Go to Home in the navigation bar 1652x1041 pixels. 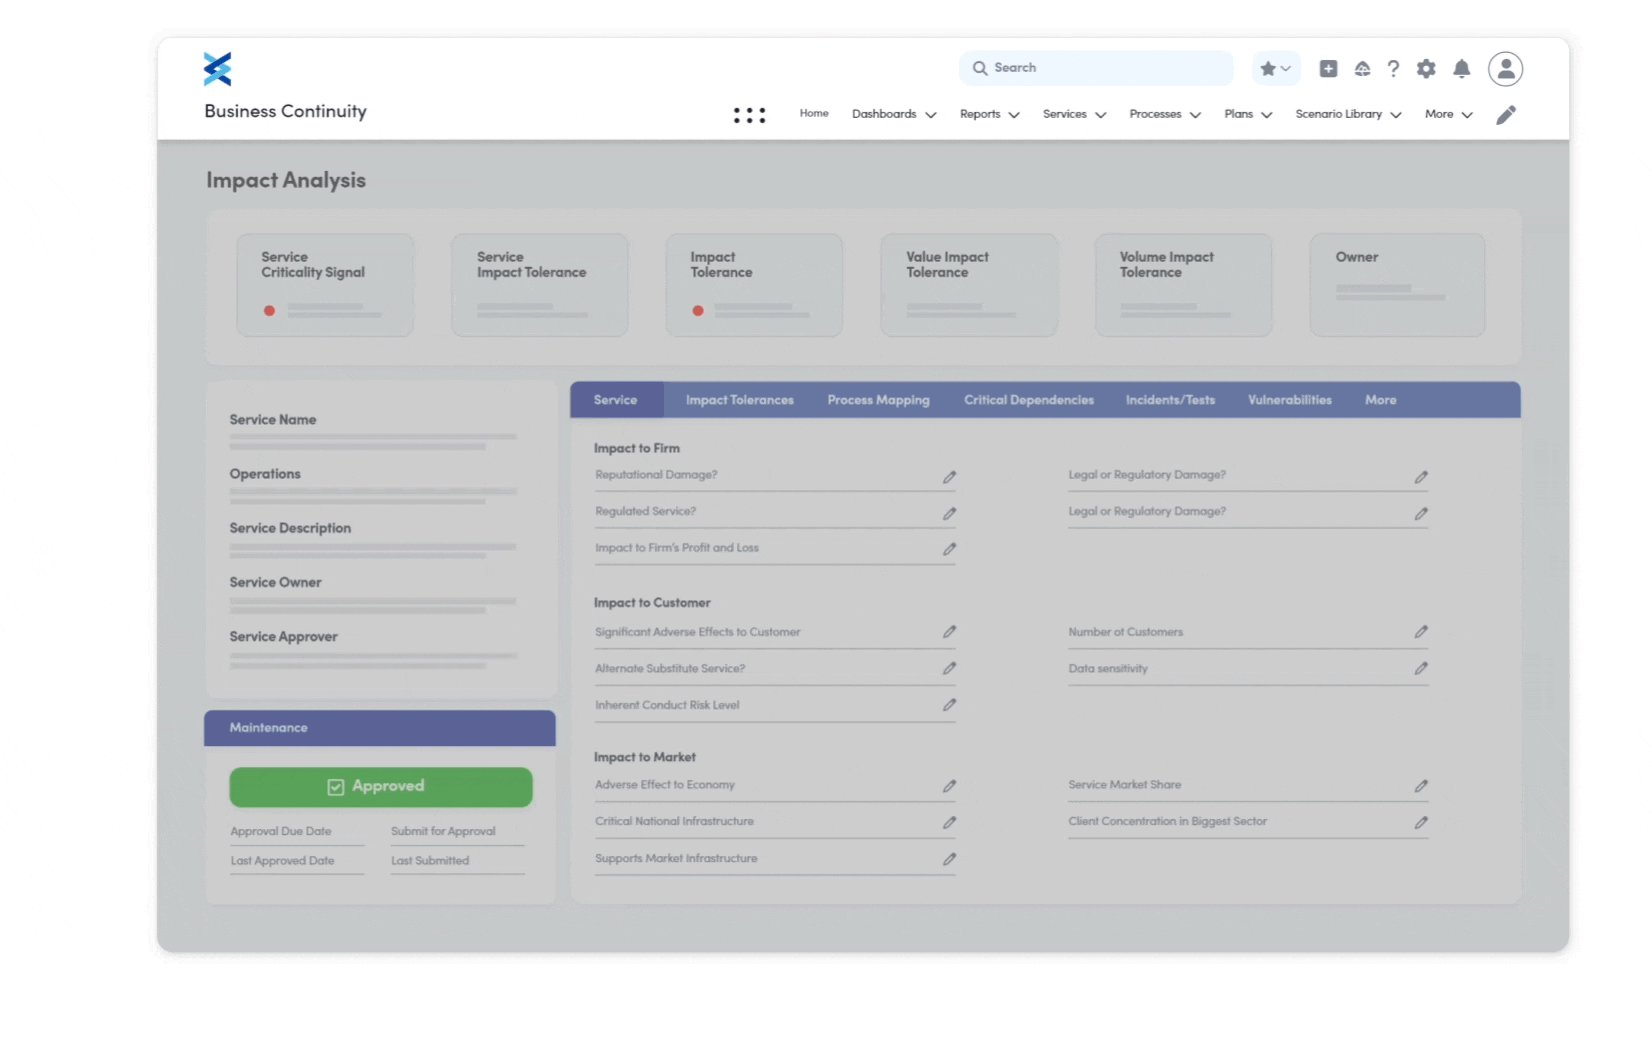[x=814, y=113]
